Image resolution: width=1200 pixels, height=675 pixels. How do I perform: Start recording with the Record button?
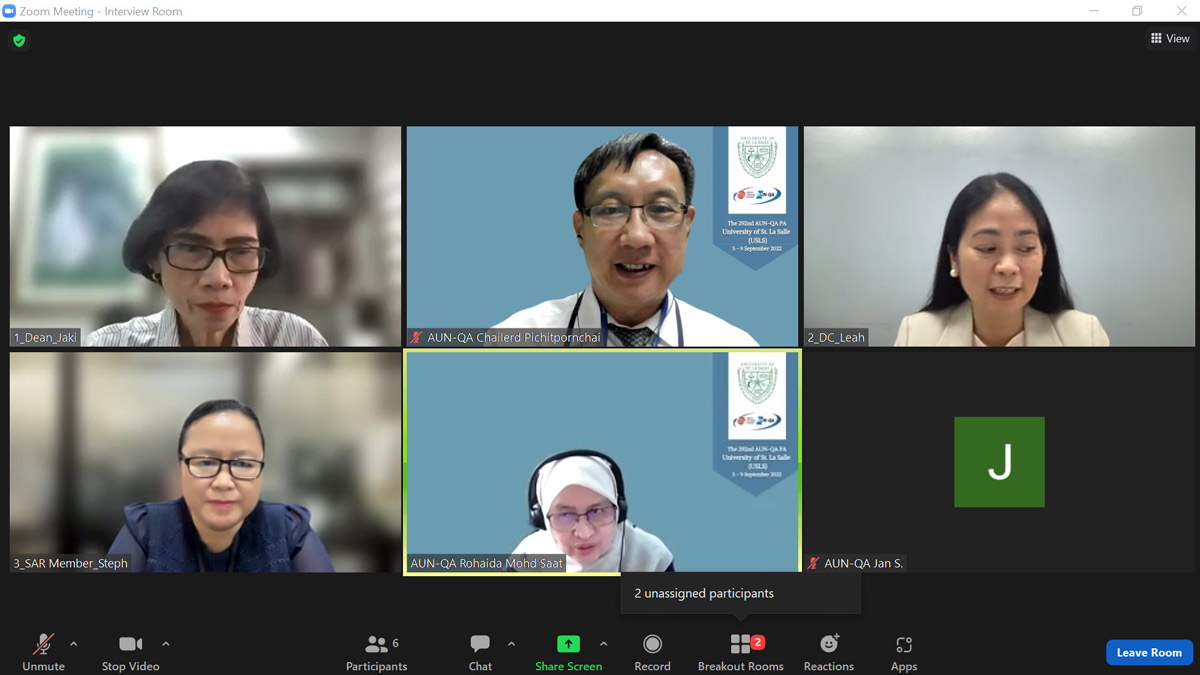coord(652,651)
